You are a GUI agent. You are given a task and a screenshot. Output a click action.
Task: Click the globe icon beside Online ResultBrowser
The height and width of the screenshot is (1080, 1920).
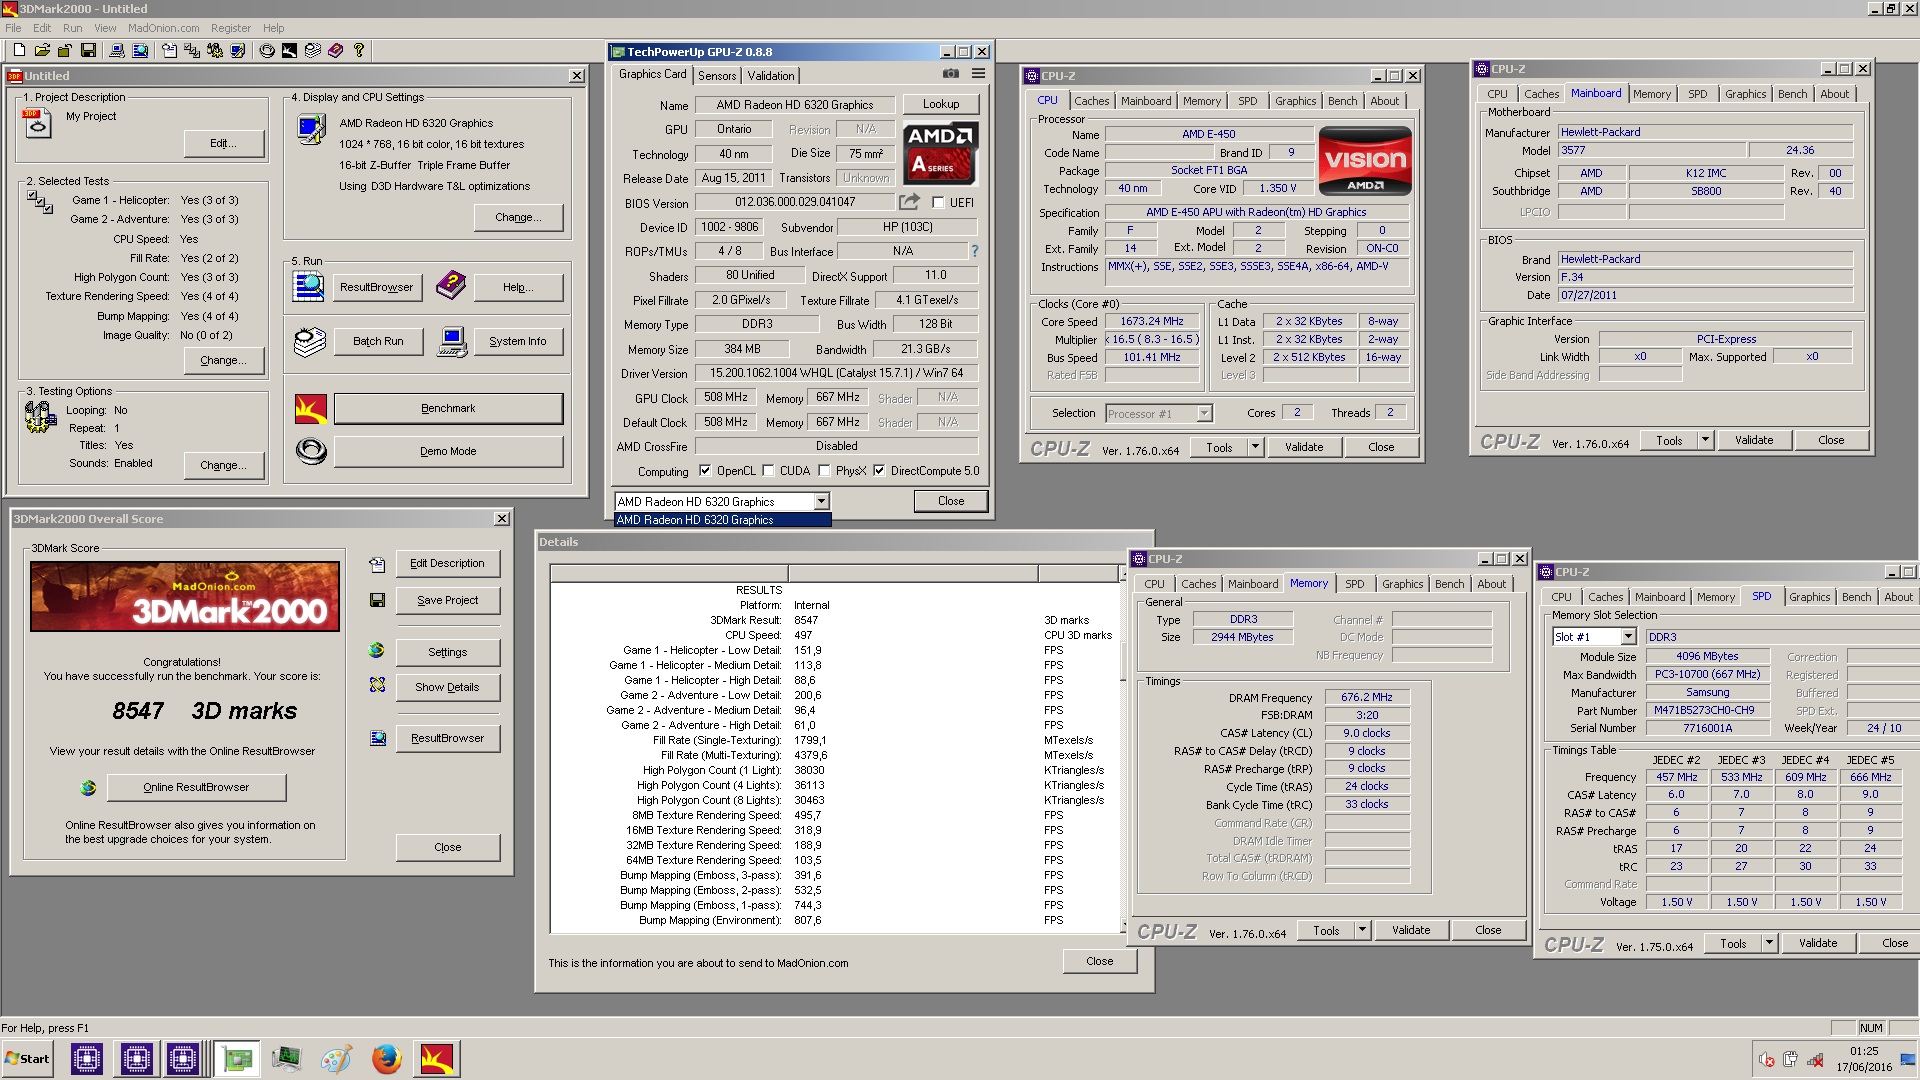coord(88,787)
